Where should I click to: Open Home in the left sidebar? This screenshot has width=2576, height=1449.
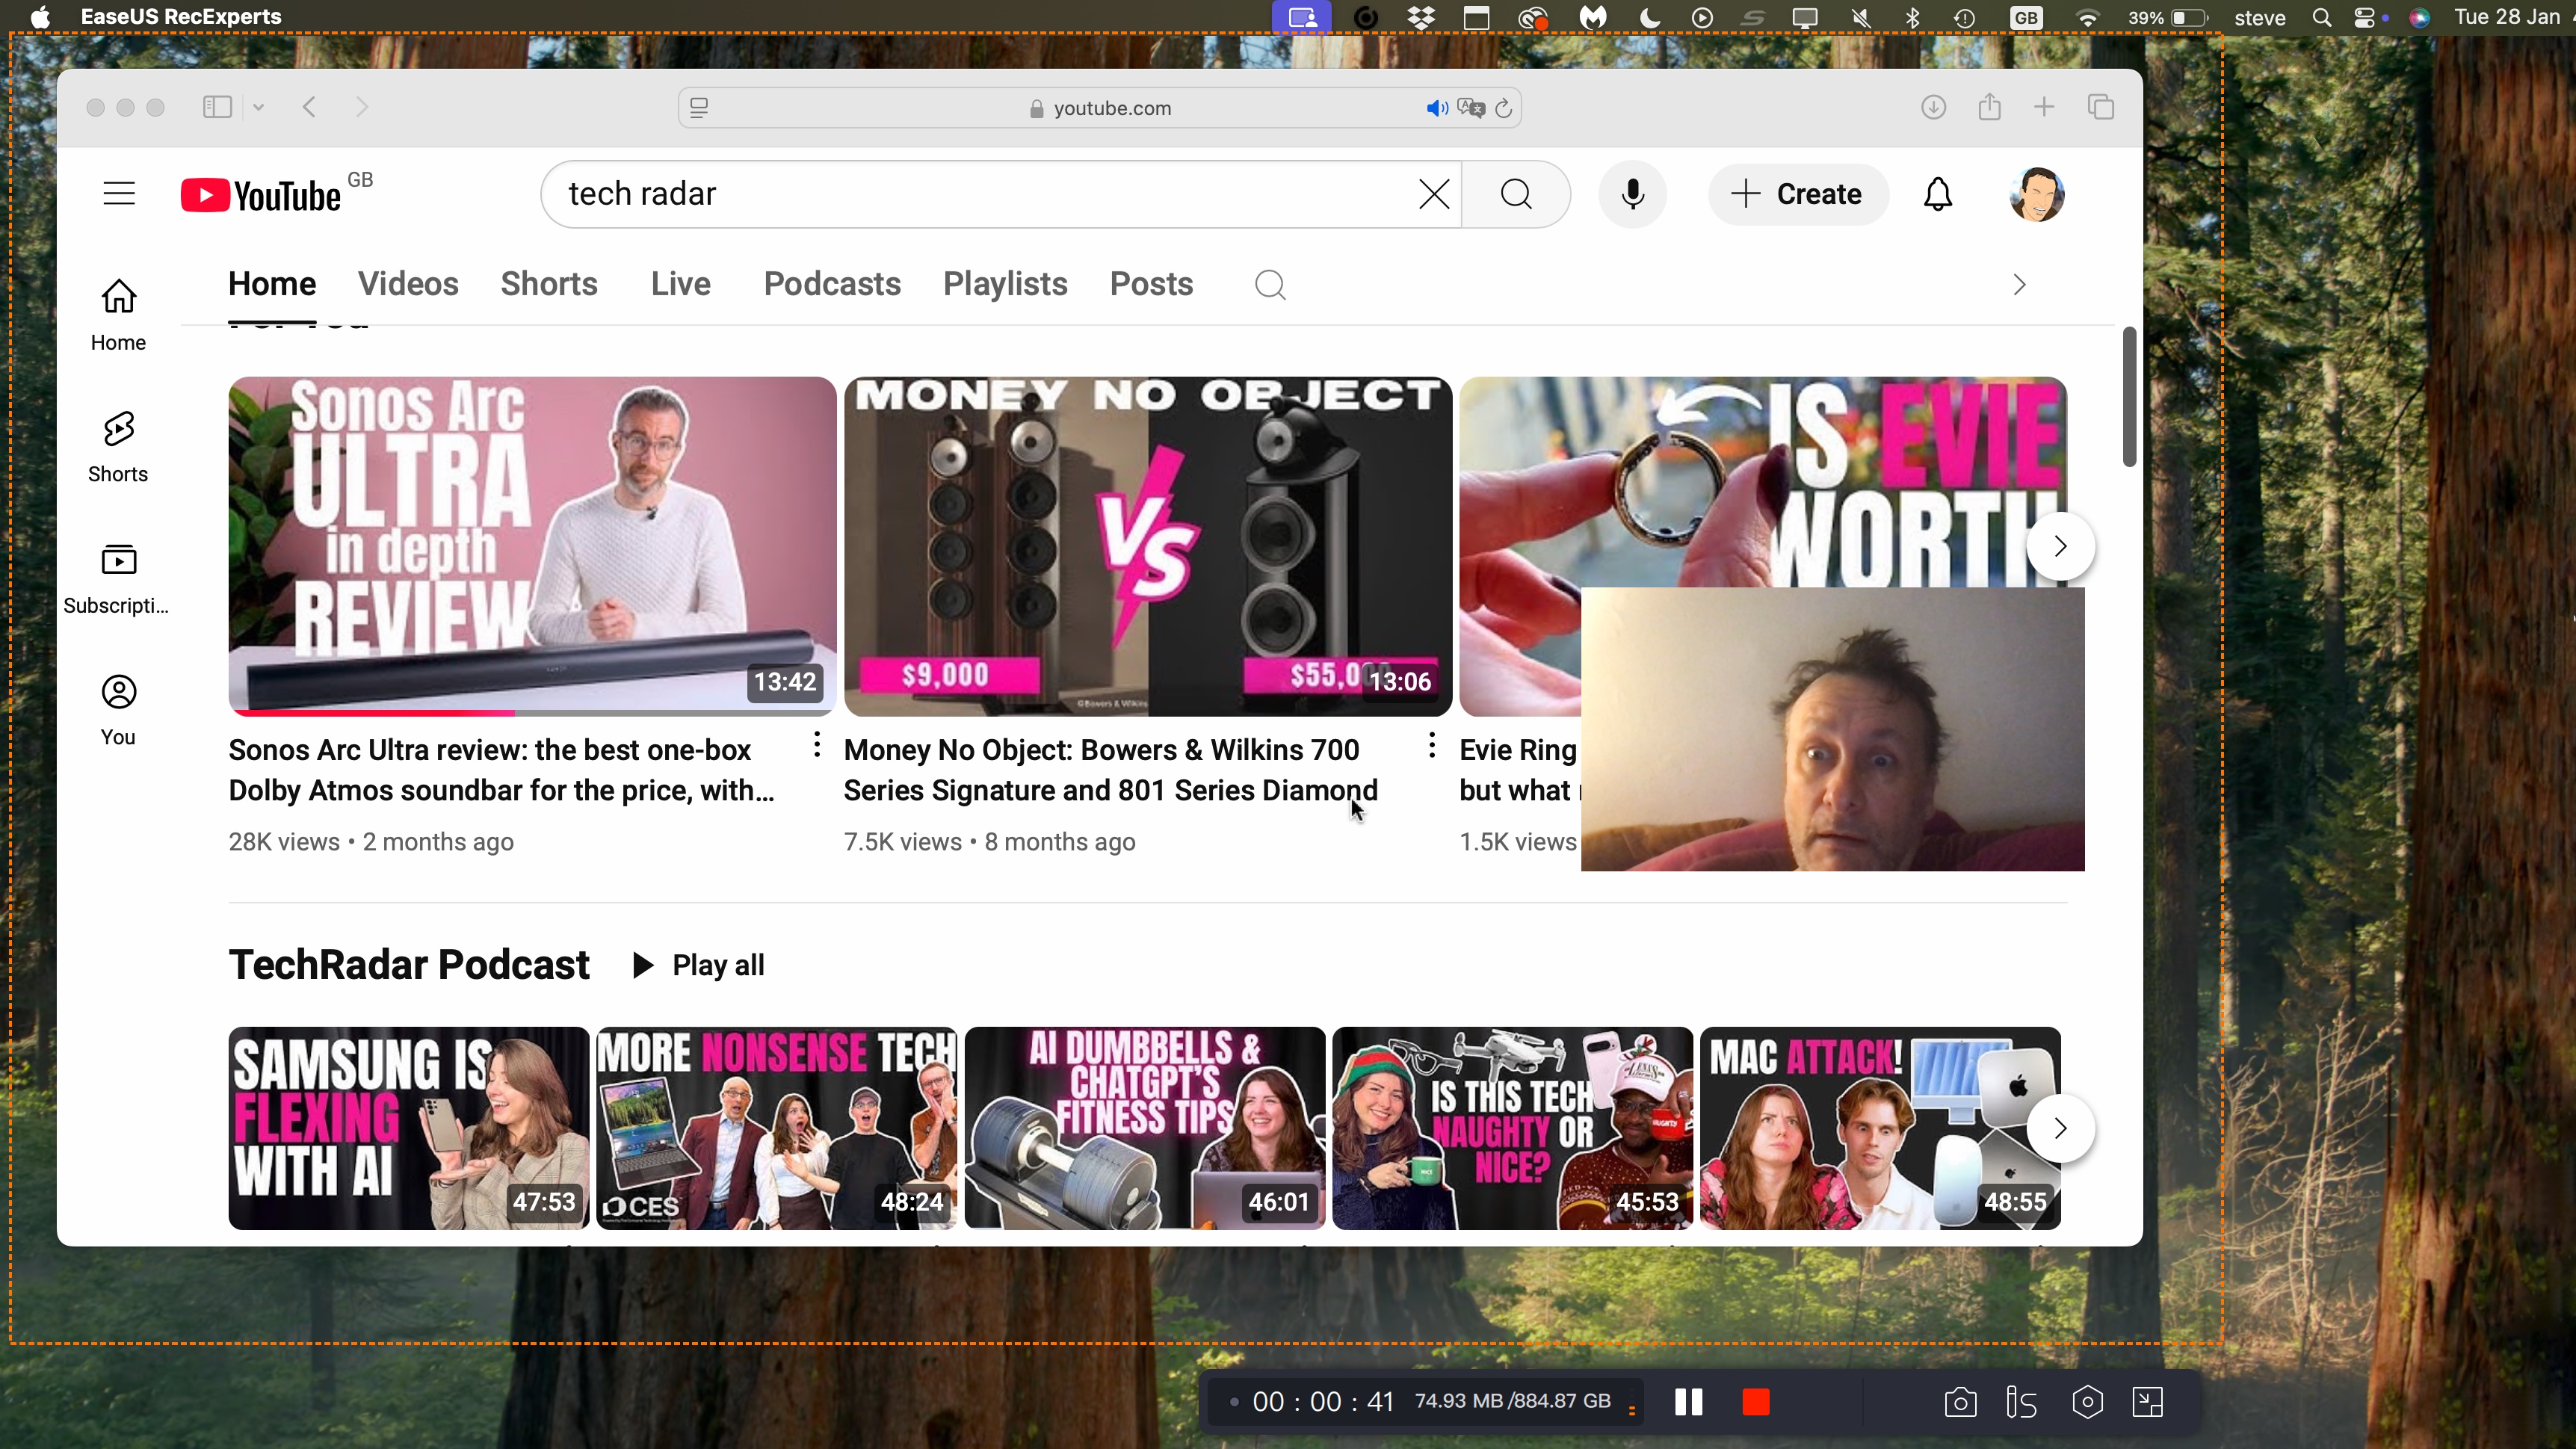118,315
